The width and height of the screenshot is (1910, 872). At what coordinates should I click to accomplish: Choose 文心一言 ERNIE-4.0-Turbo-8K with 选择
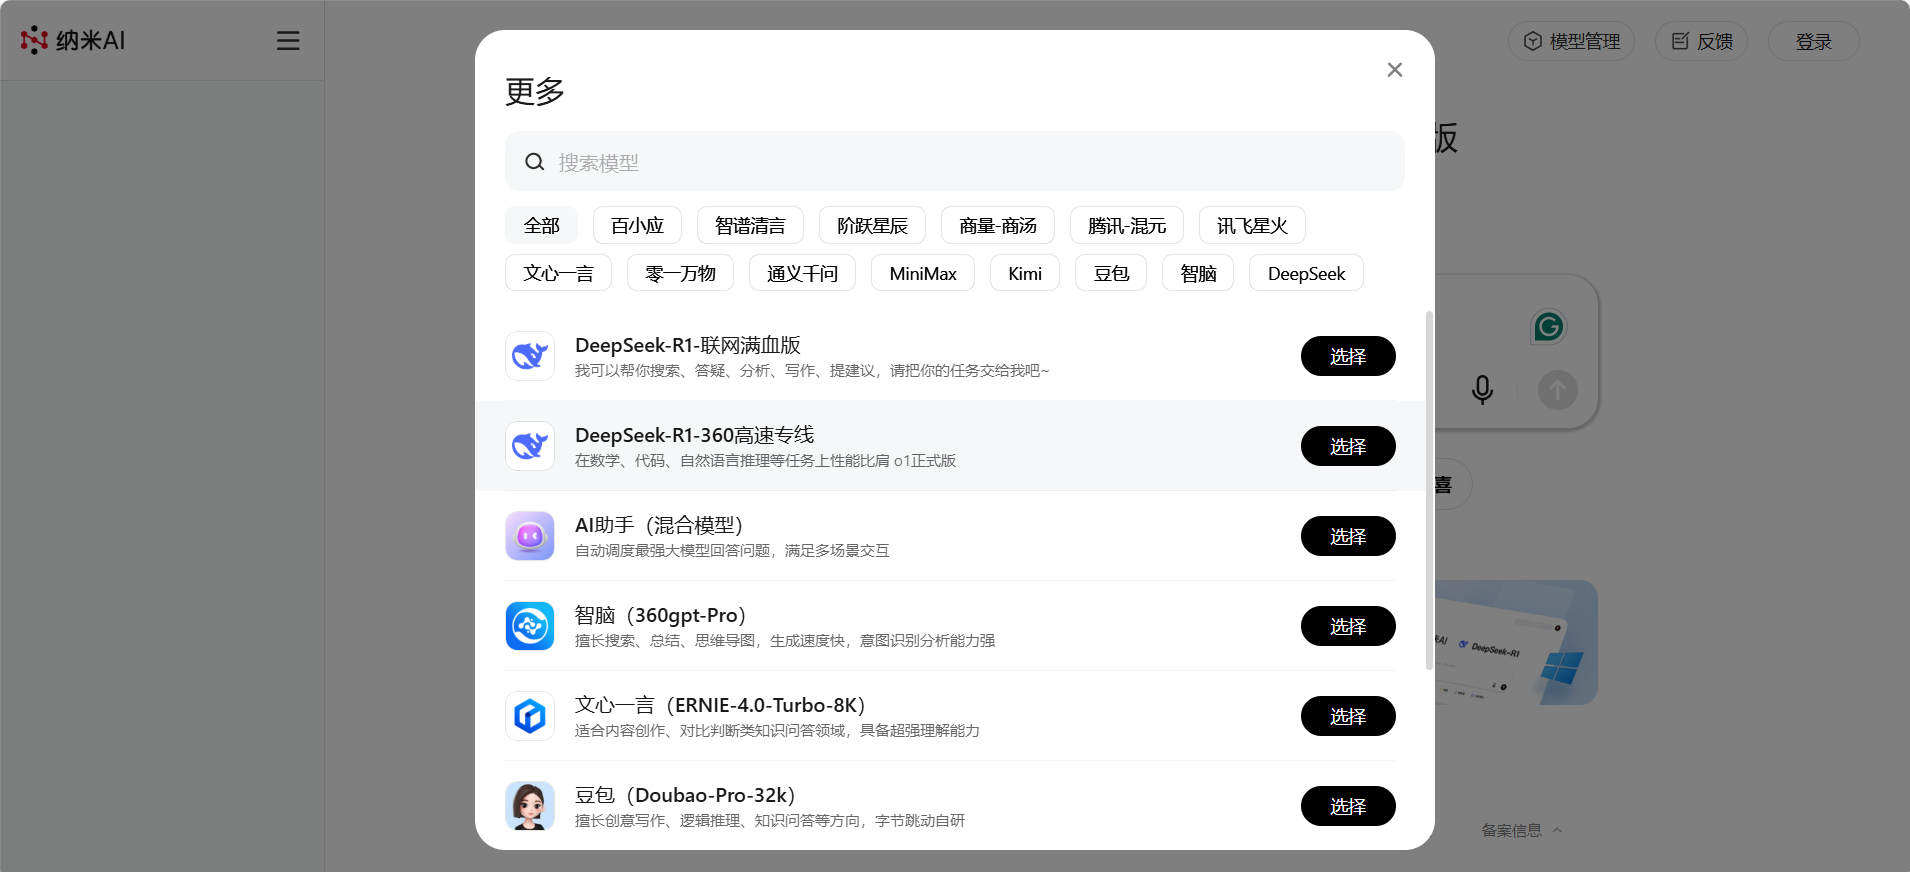(x=1348, y=716)
